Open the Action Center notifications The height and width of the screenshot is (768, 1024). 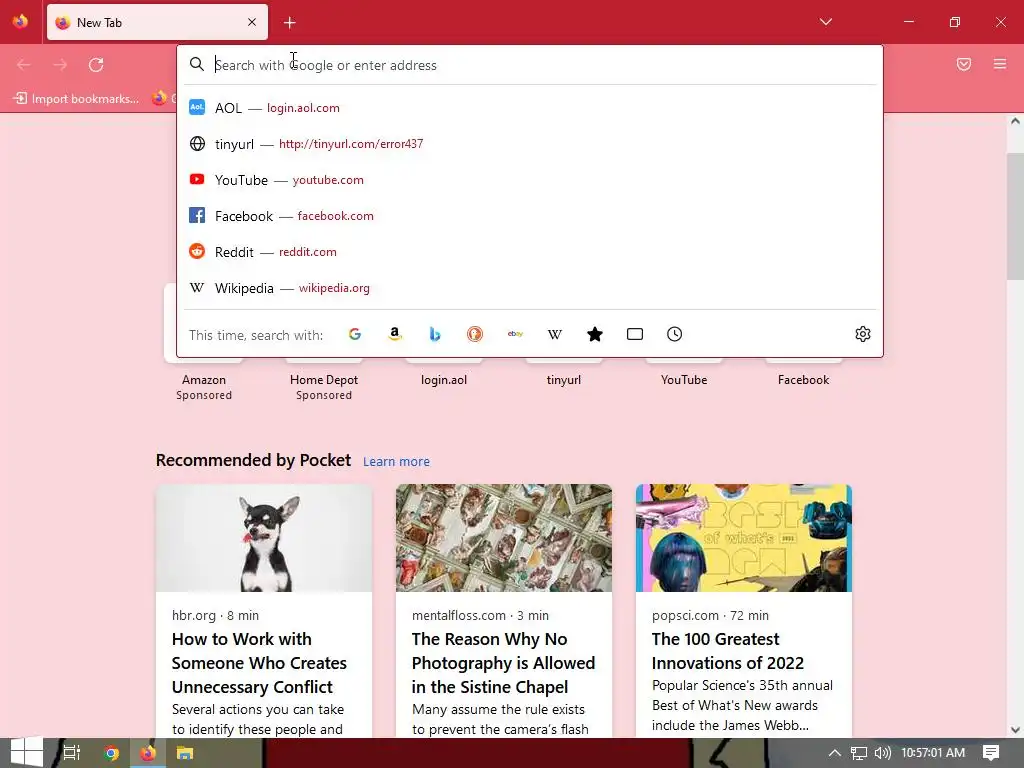pyautogui.click(x=991, y=753)
